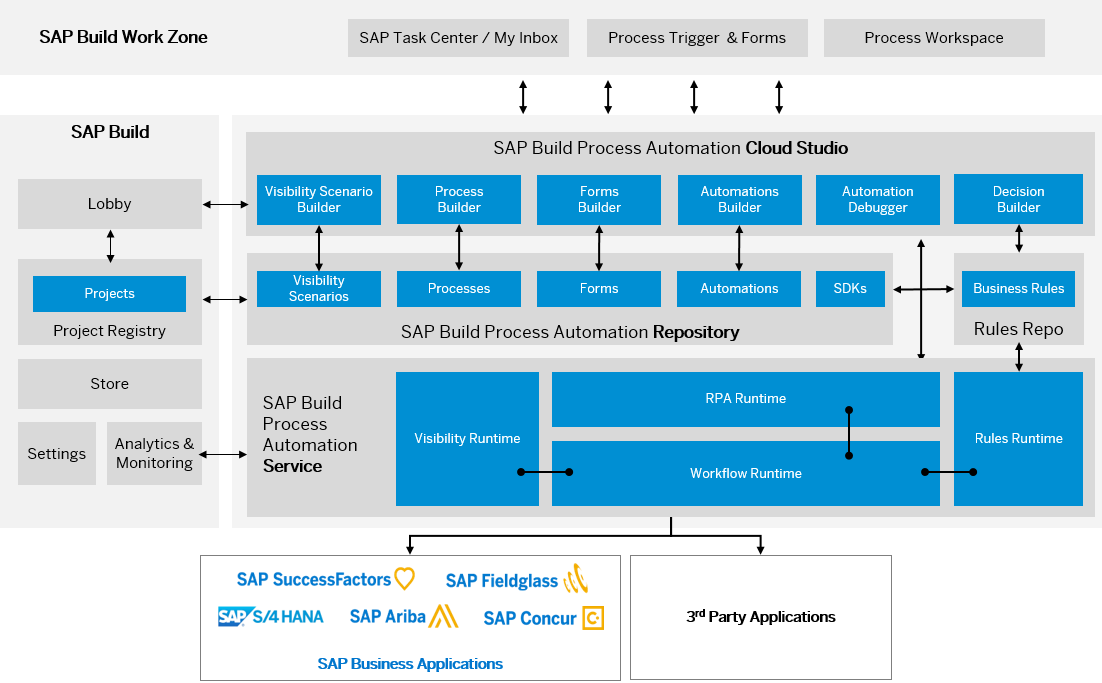Screen dimensions: 1102x683
Task: Click the Process Builder box
Action: pos(459,199)
